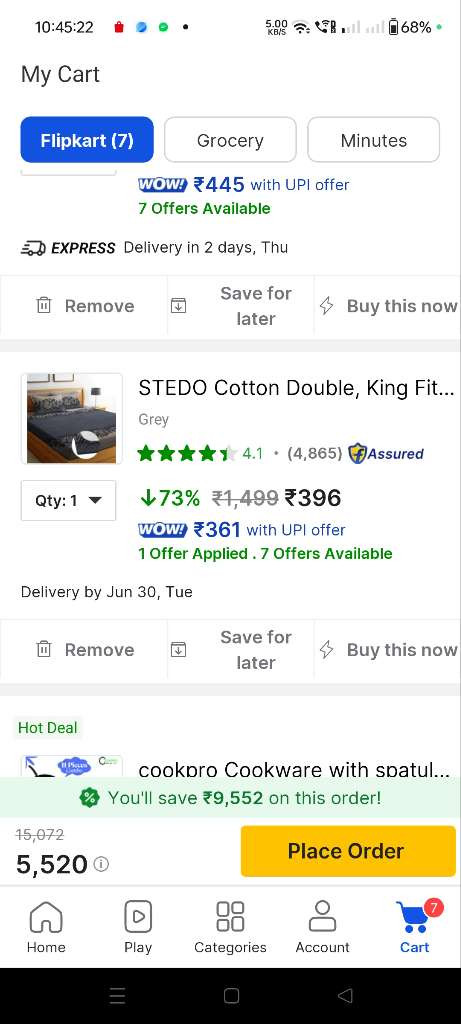Switch to the Minutes cart tab
The height and width of the screenshot is (1024, 461).
point(374,140)
